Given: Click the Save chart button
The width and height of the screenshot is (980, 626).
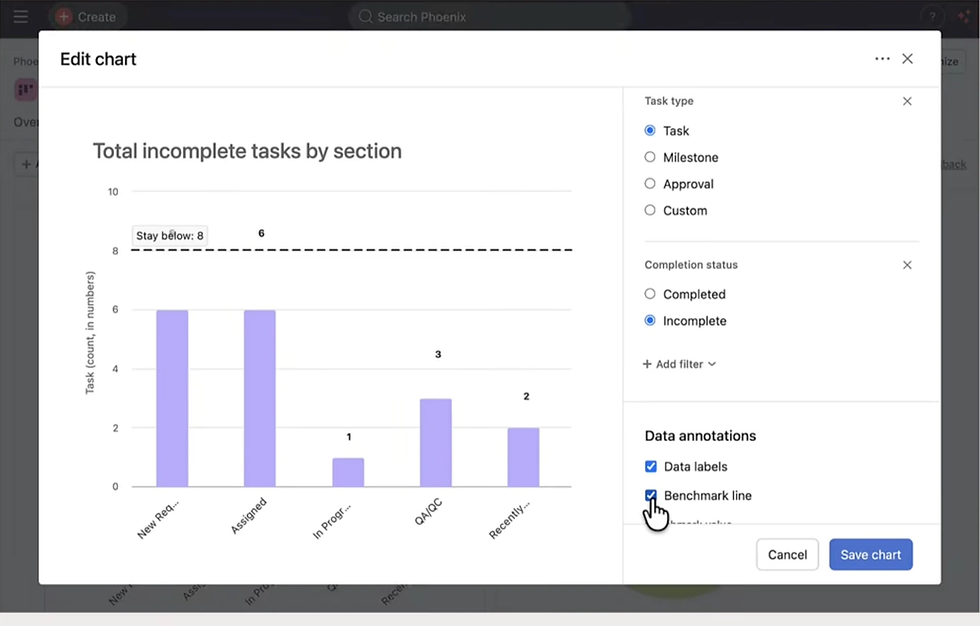Looking at the screenshot, I should click(x=871, y=555).
